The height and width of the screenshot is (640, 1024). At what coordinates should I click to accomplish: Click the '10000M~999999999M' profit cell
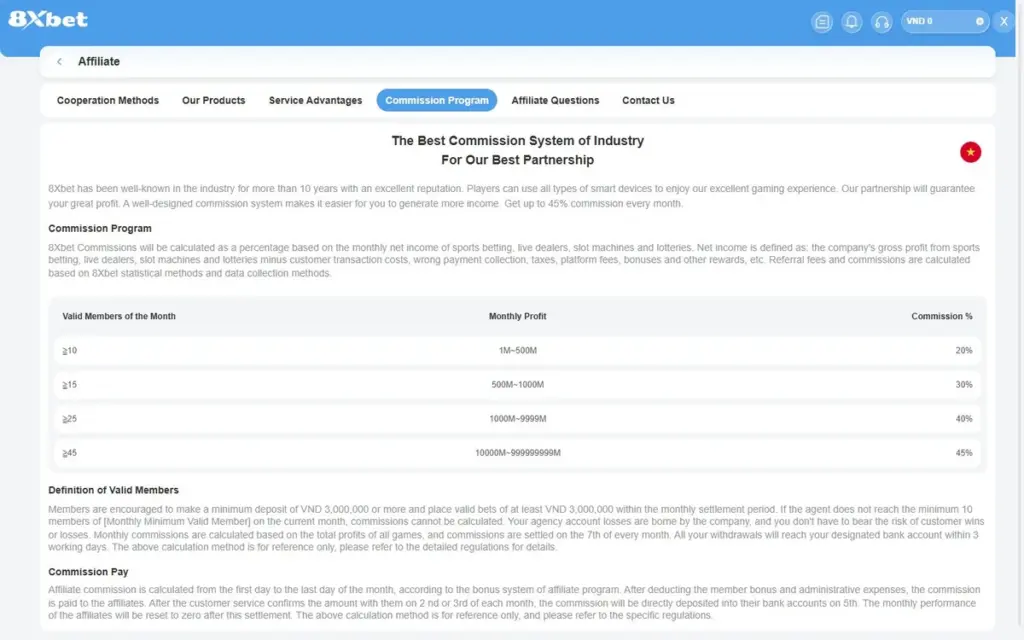(518, 453)
